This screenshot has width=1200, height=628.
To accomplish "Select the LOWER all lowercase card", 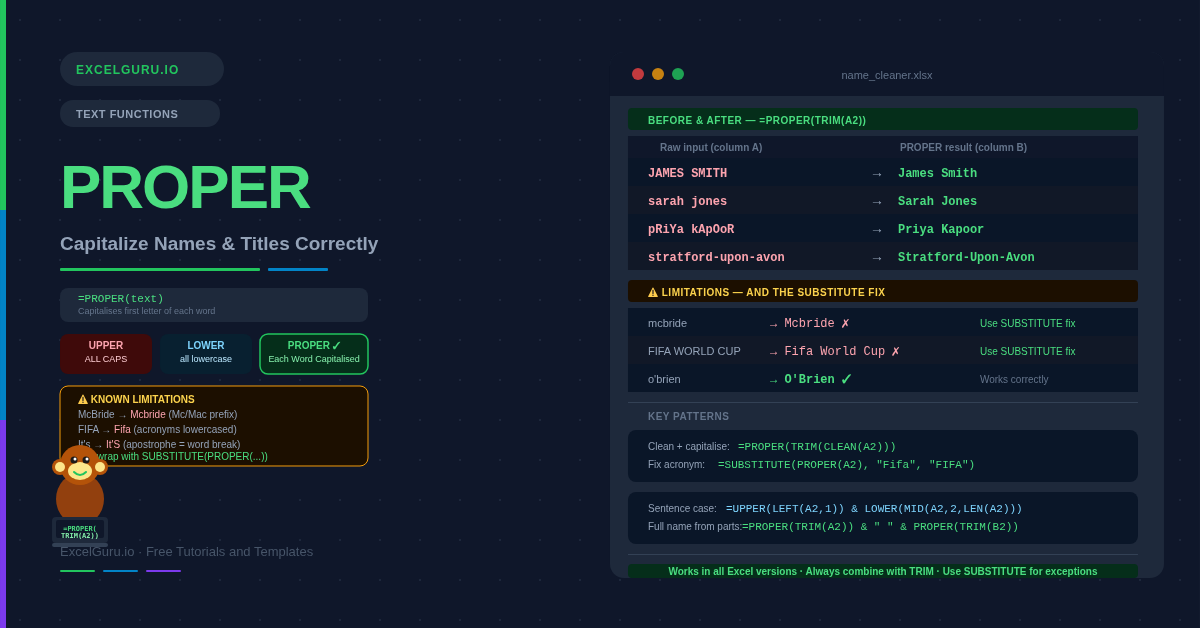I will click(x=206, y=354).
